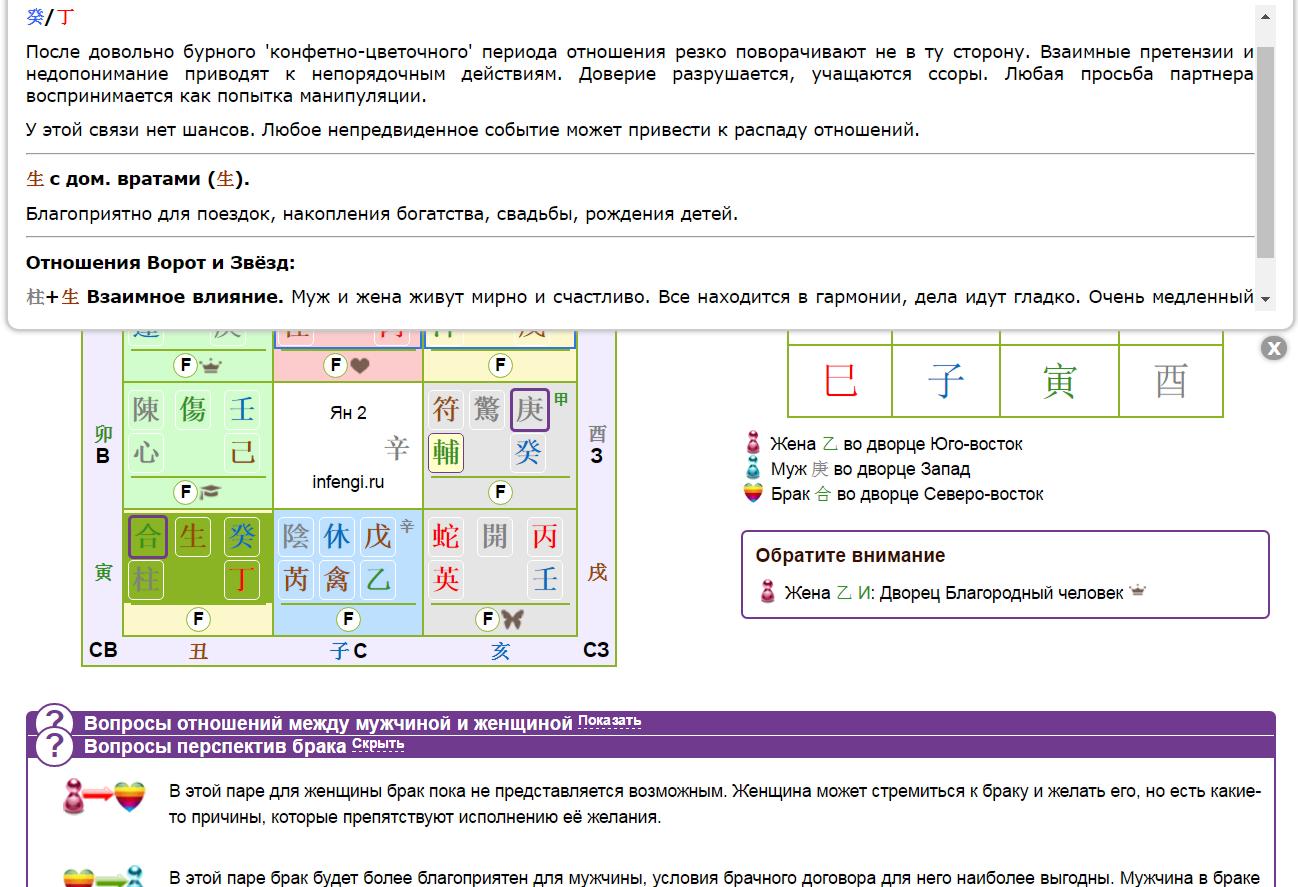Click the Отношения Ворот и Звёзд heading
The width and height of the screenshot is (1298, 887).
[x=160, y=263]
